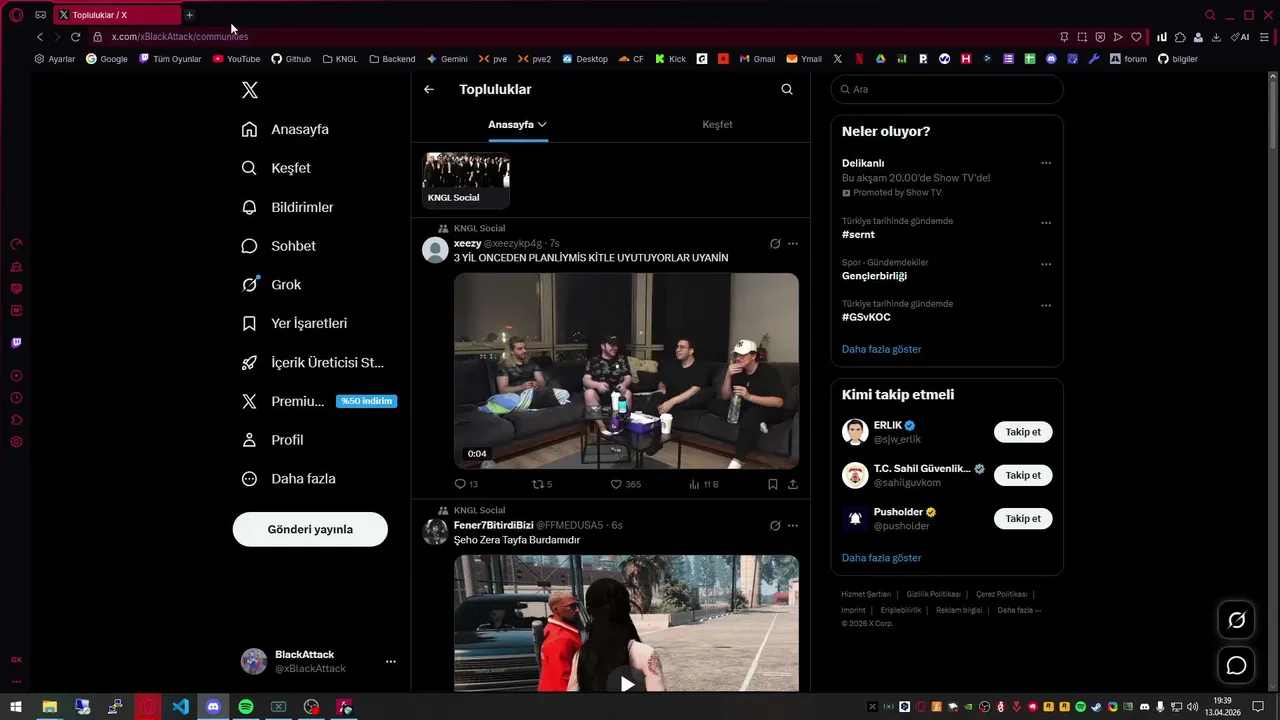Open YouTube bookmark
1280x720 pixels.
click(235, 59)
